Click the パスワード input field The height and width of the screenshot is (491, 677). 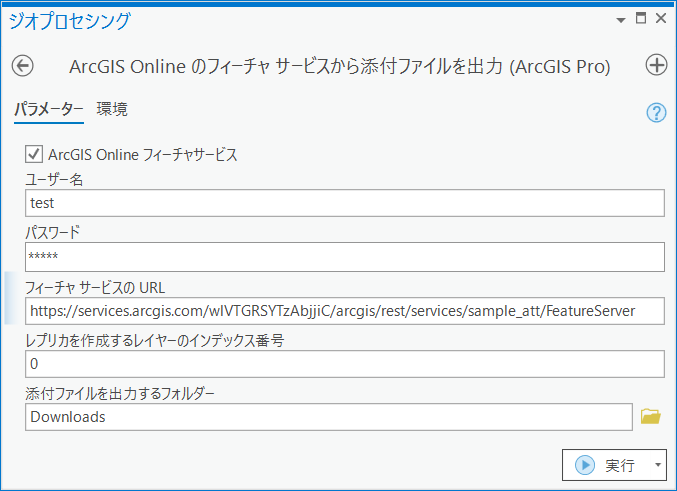click(345, 257)
